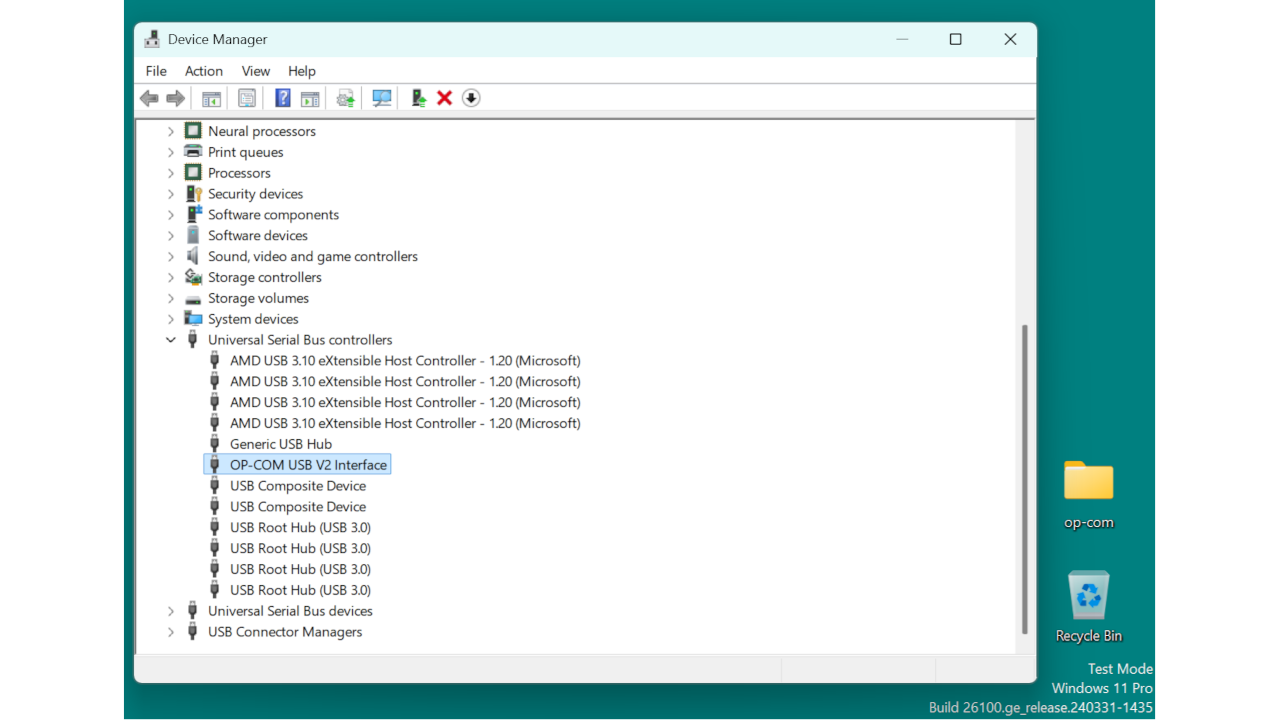The image size is (1280, 720).
Task: Click the Forward navigation arrow
Action: pos(175,97)
